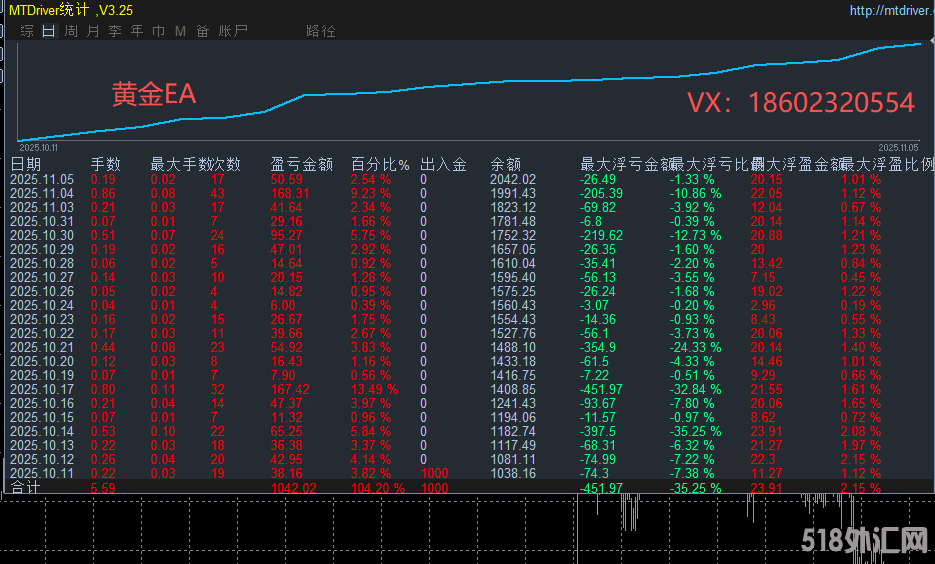Viewport: 935px width, 564px height.
Task: Open the http://mtdriver.com link
Action: pyautogui.click(x=889, y=10)
